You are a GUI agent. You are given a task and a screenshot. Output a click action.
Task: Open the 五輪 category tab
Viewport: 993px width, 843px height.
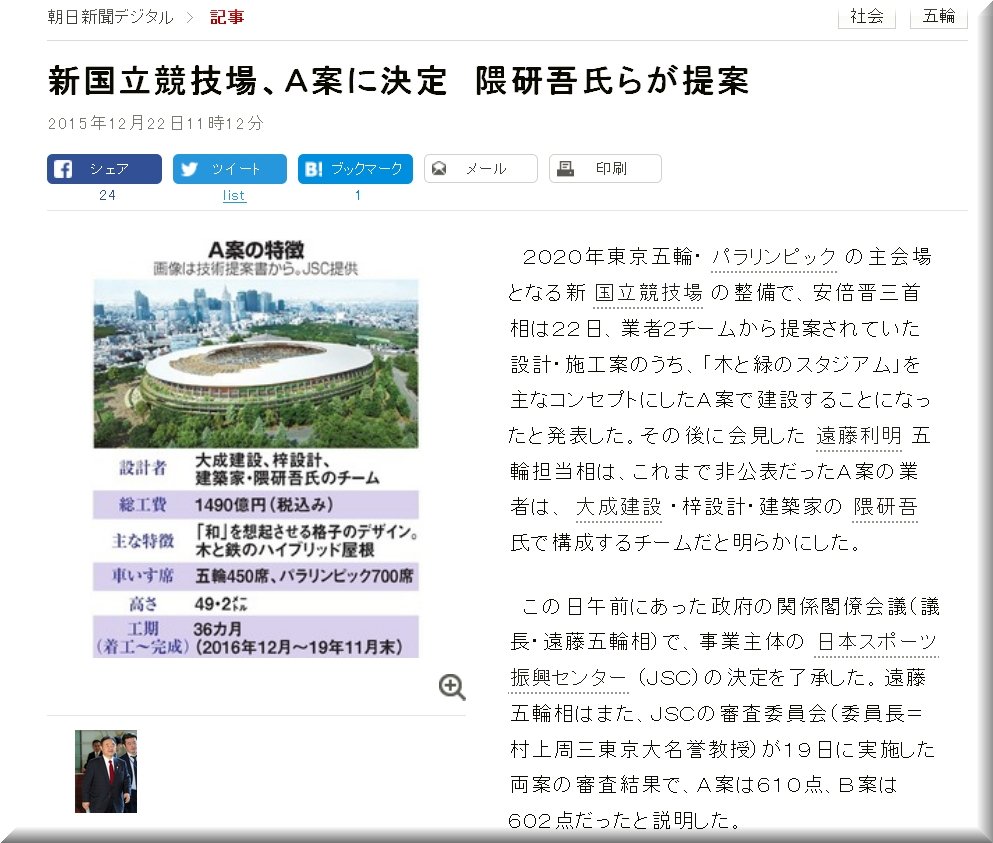point(939,16)
